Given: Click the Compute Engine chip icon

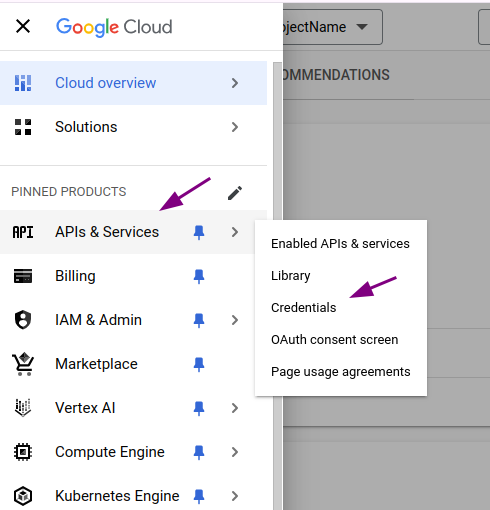Looking at the screenshot, I should coord(23,452).
